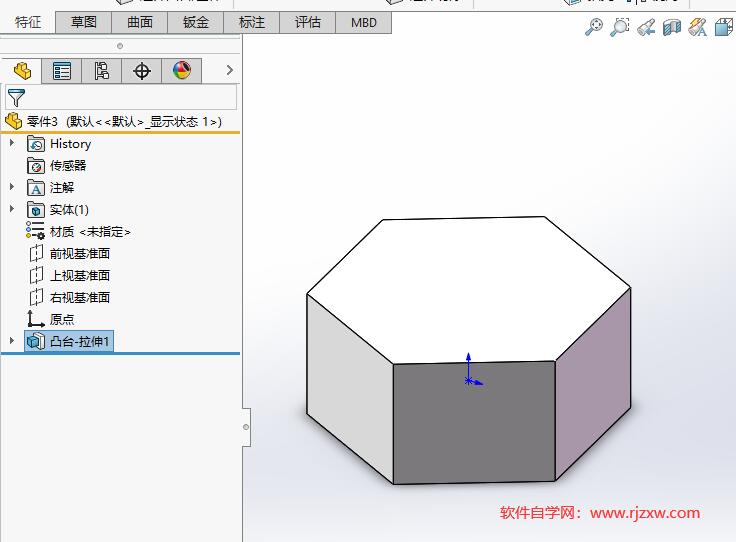
Task: Click the filter funnel icon
Action: coord(16,98)
